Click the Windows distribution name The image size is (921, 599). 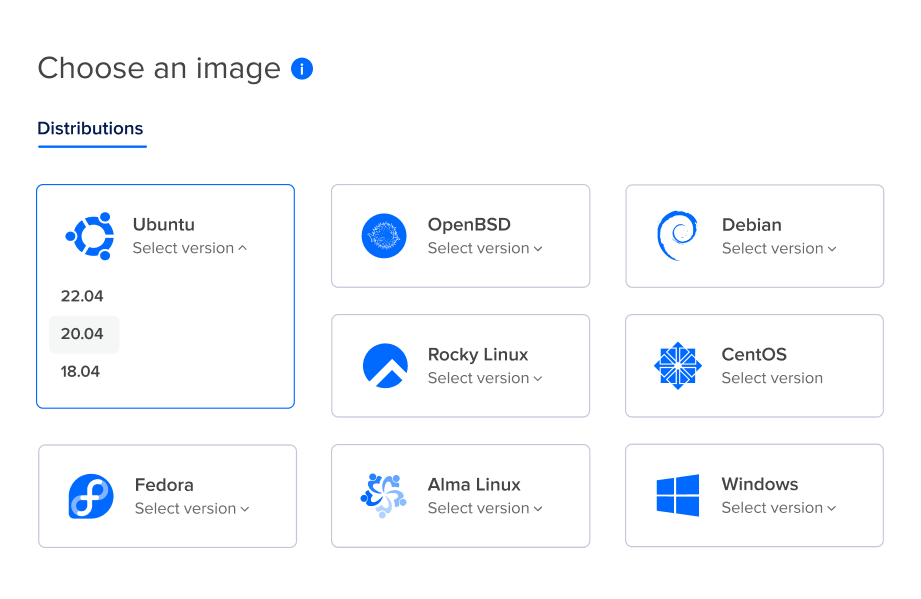pos(760,484)
